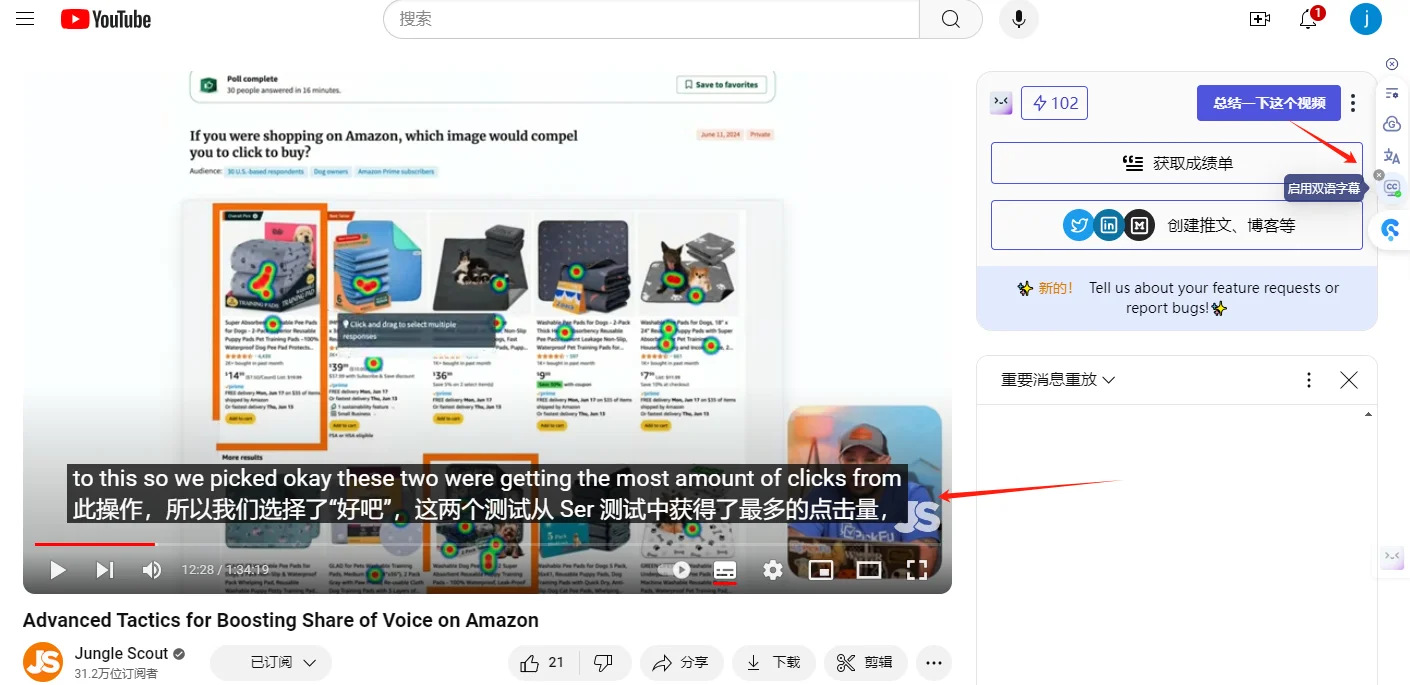Mute the video volume

coord(151,569)
